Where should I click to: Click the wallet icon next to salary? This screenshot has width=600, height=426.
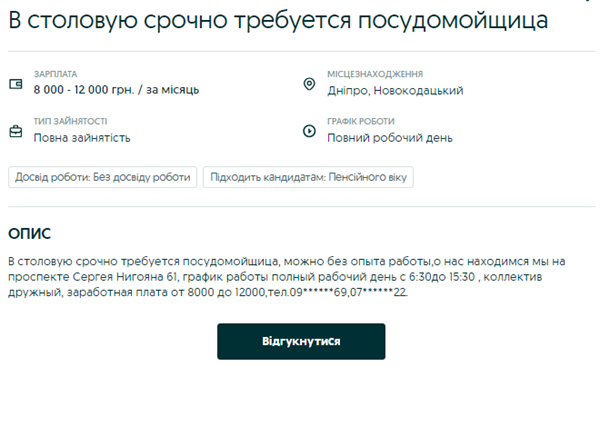click(x=16, y=83)
